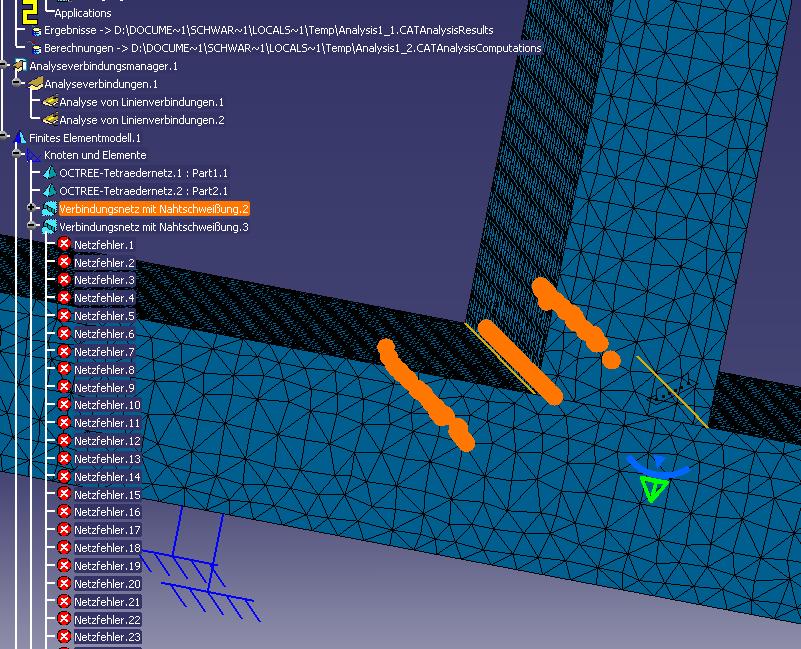Select highlighted Verbindungsnetz mit Nahtschweißung.2 label
Screen dimensions: 801x649
coord(154,209)
